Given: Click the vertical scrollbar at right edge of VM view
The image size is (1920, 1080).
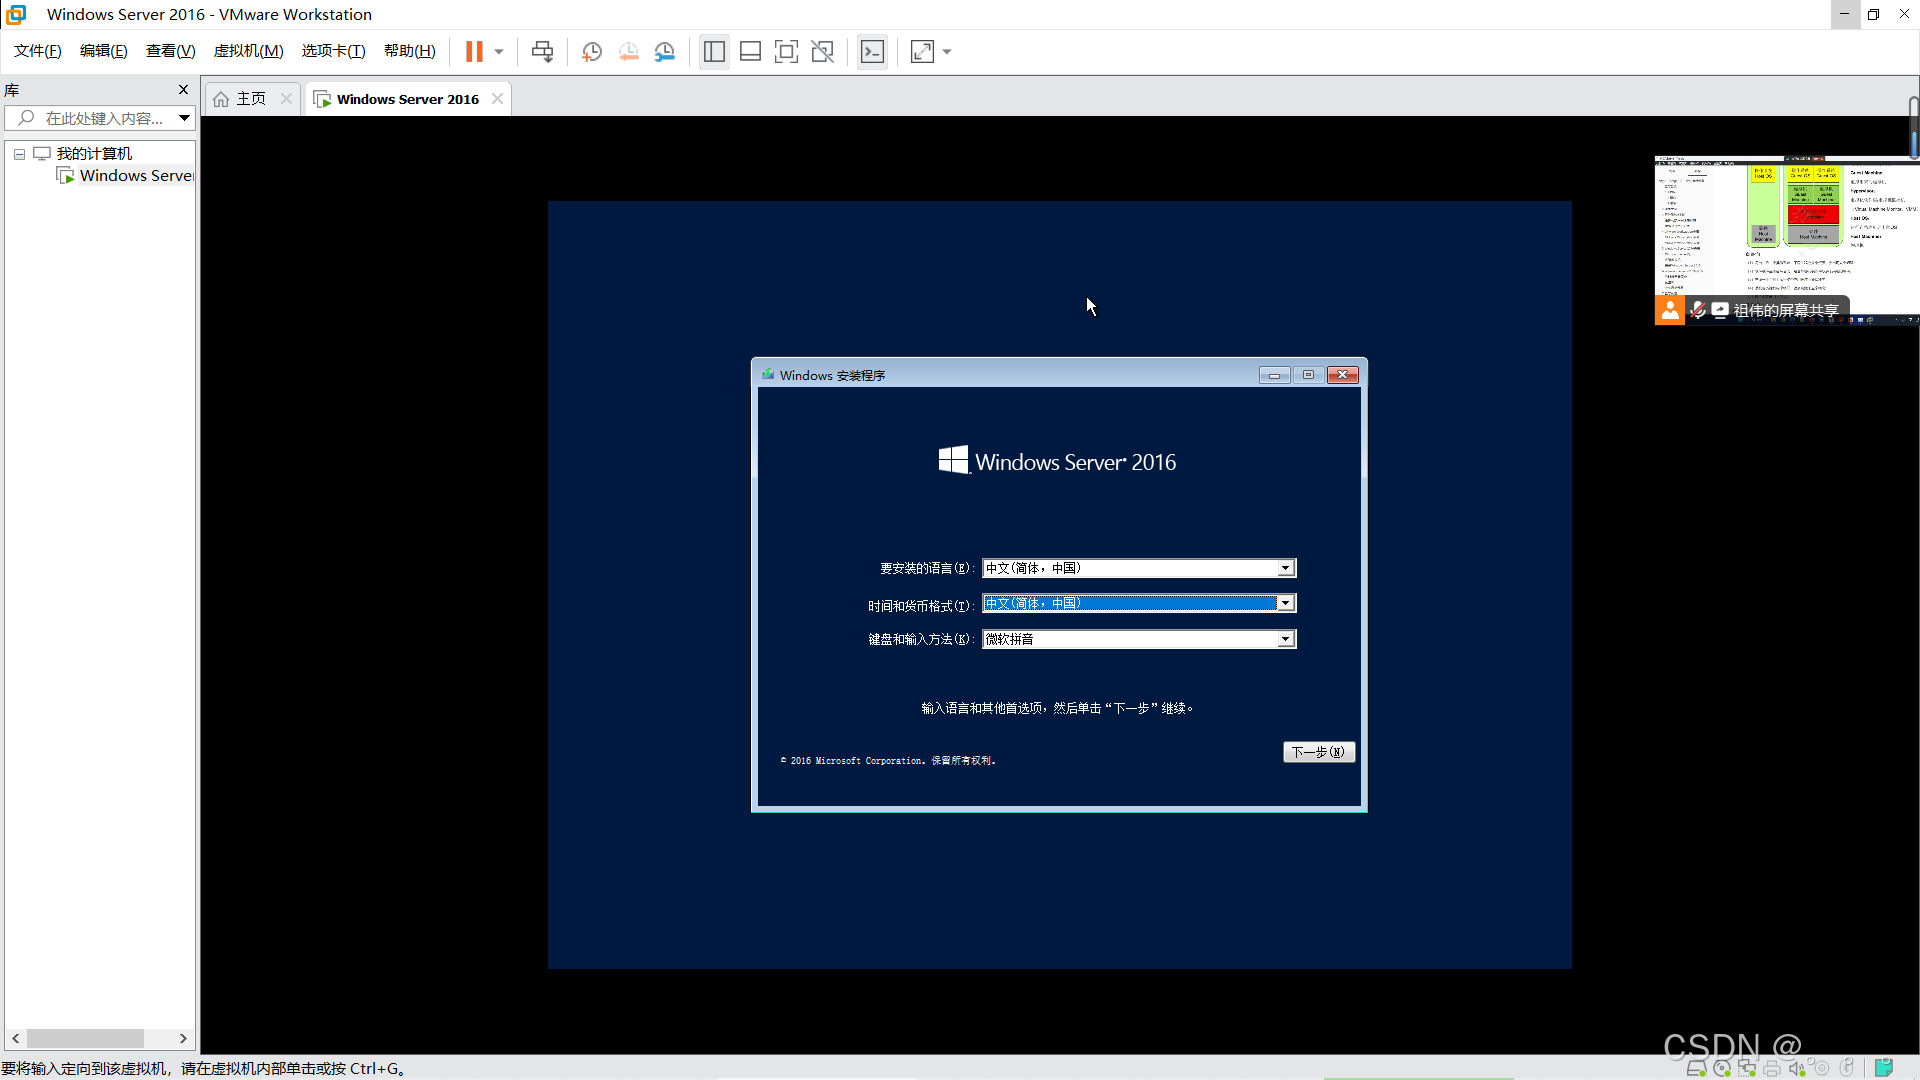Looking at the screenshot, I should 1913,128.
